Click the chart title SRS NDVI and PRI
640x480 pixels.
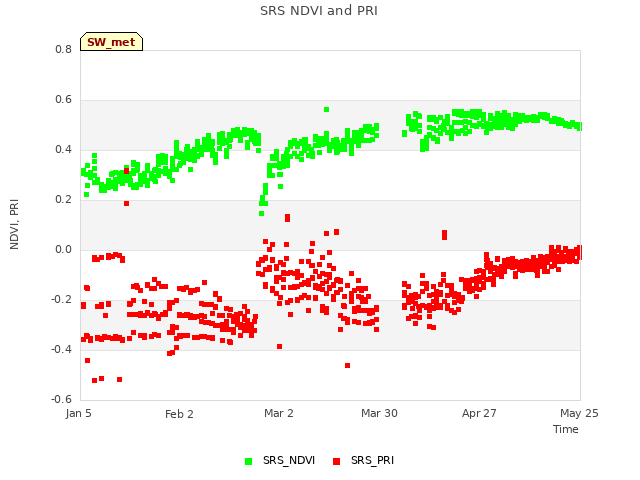pyautogui.click(x=319, y=11)
